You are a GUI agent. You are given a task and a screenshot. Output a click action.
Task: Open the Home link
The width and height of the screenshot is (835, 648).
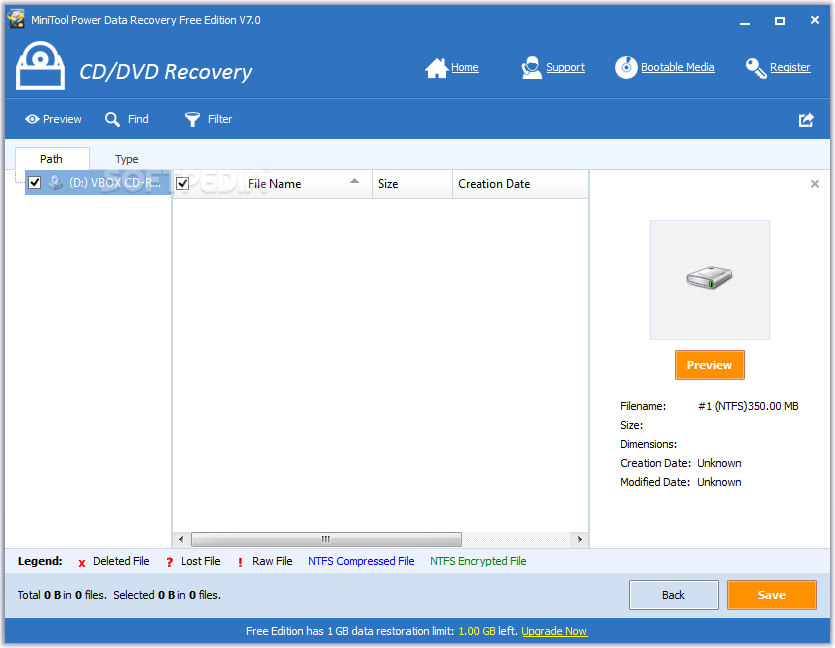[464, 68]
